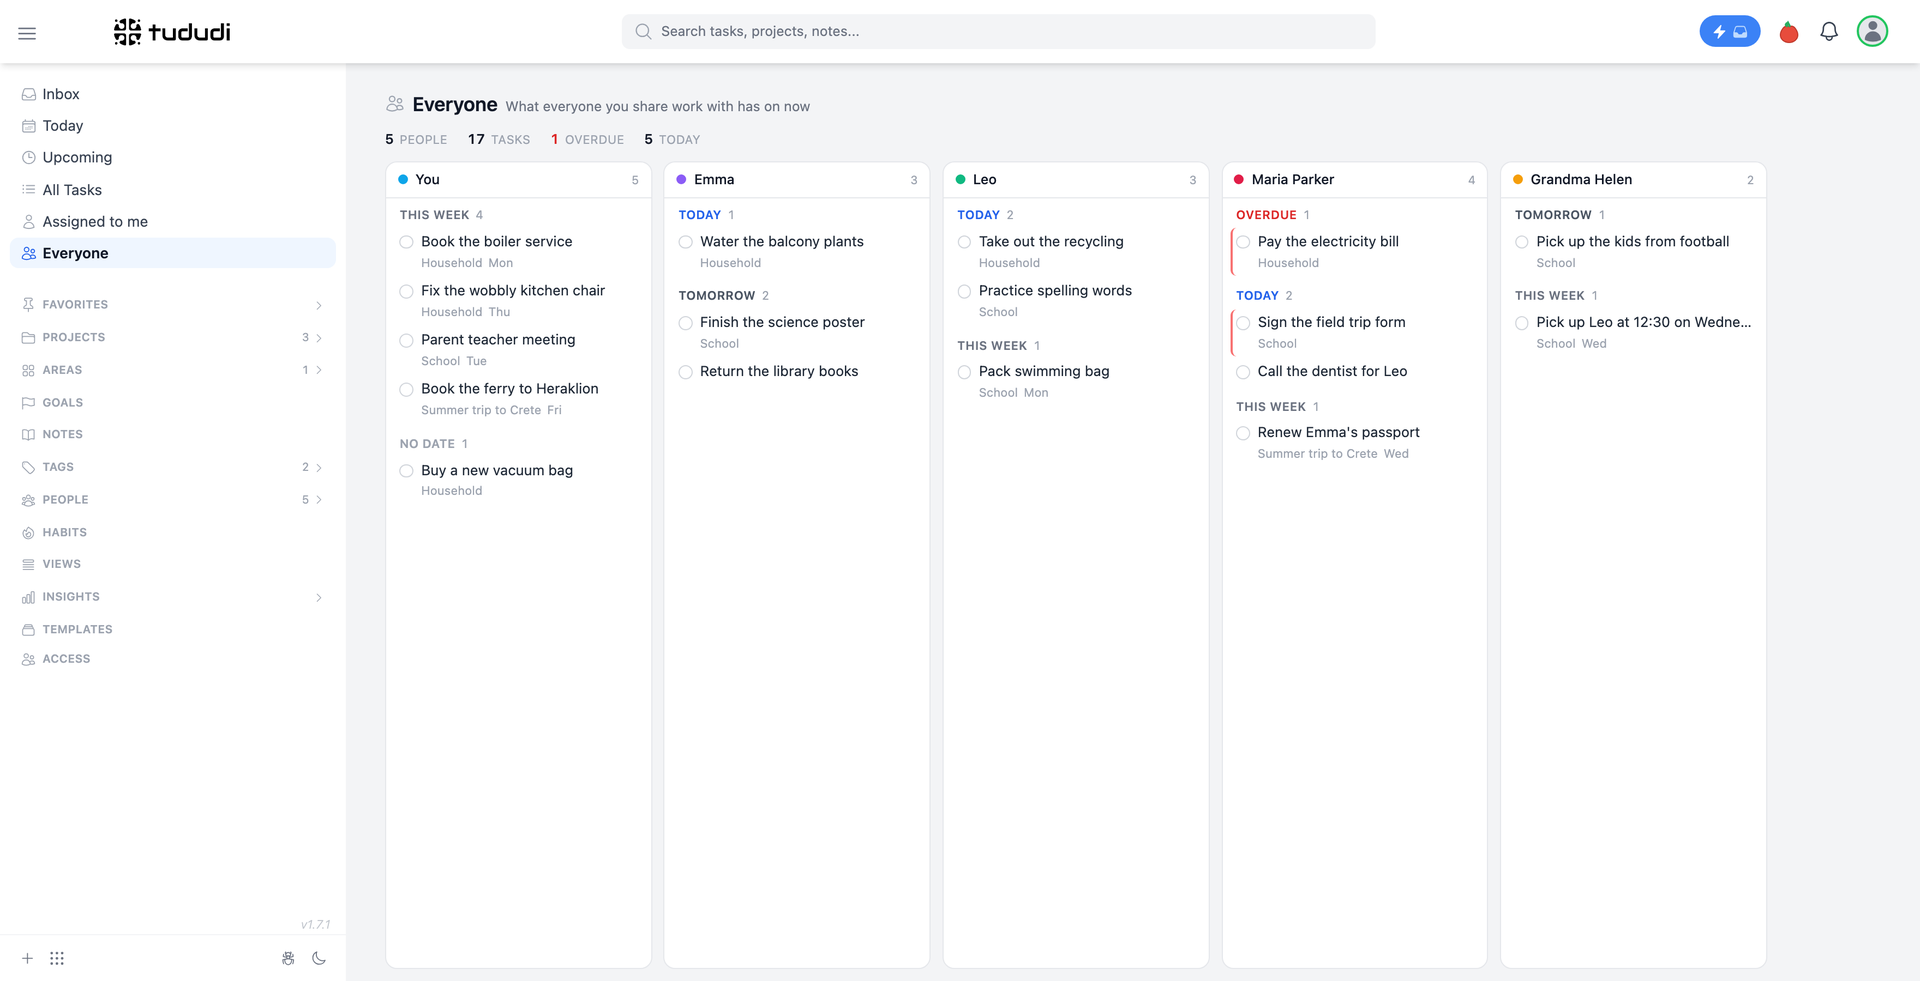Click Emma's purple color dot

681,180
